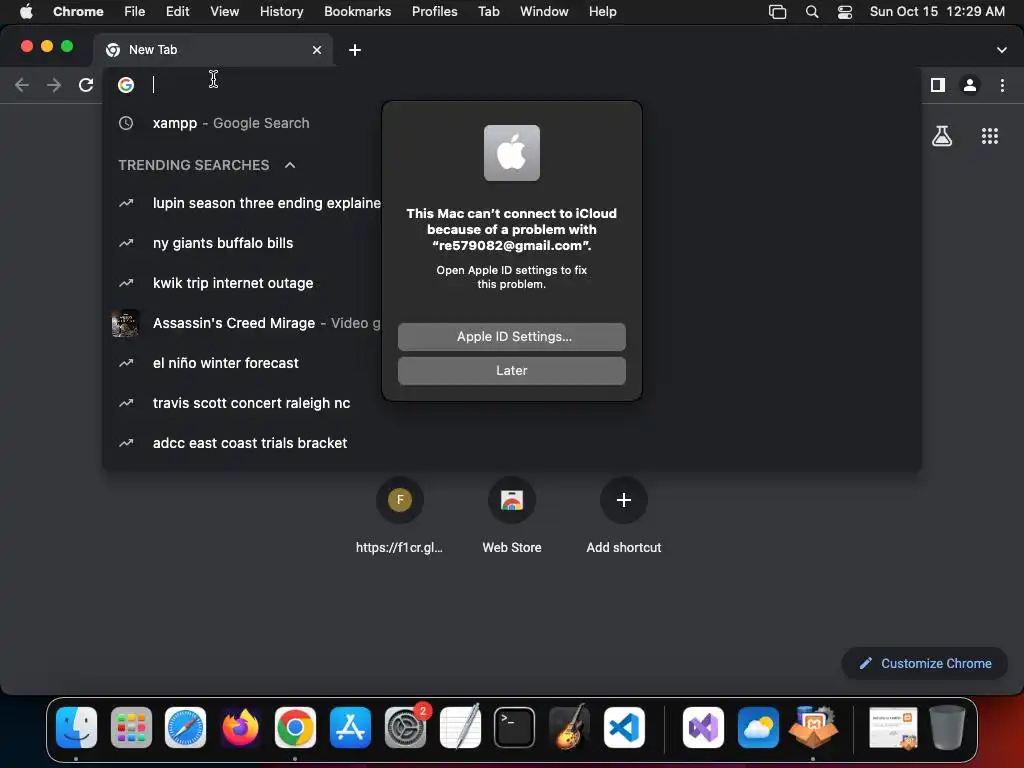The image size is (1024, 768).
Task: Open App Store from the Dock
Action: point(350,728)
